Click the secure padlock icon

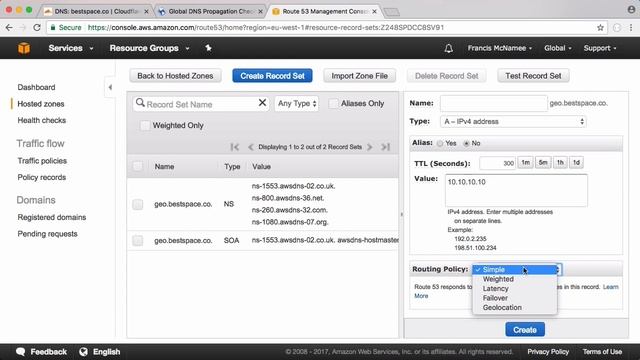[x=53, y=28]
